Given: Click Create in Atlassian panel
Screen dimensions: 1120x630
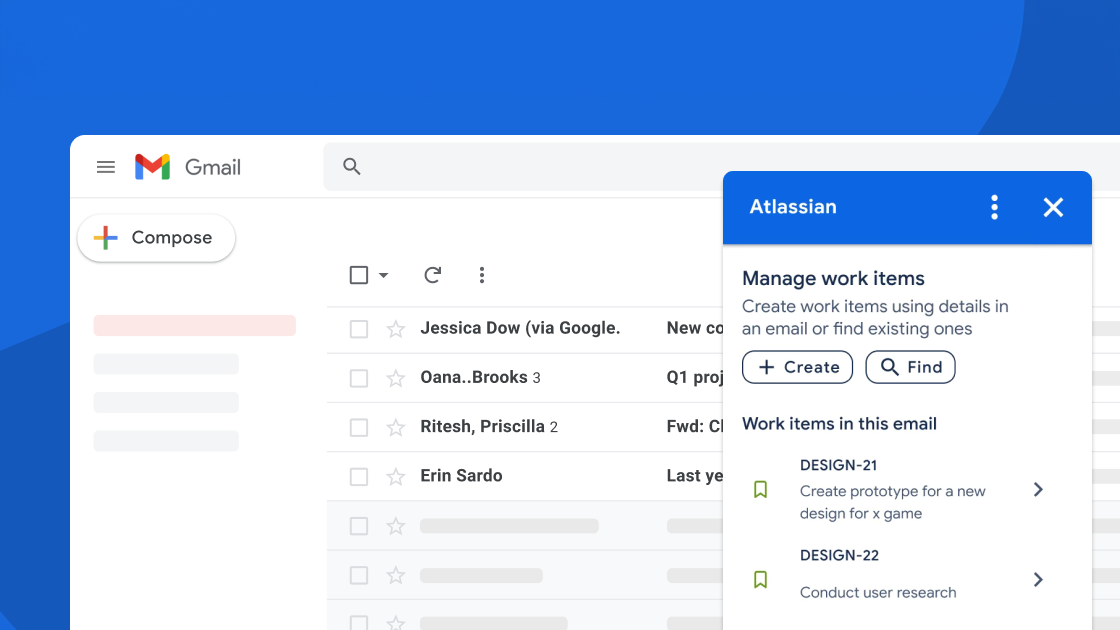Looking at the screenshot, I should (797, 367).
